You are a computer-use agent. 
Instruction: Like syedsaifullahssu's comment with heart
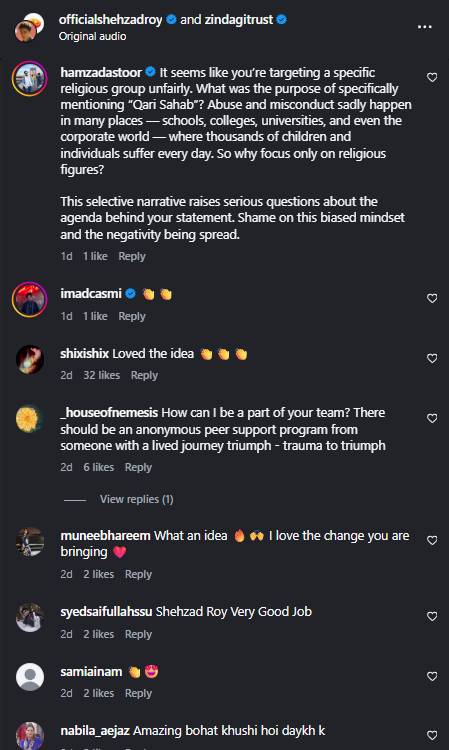(432, 617)
